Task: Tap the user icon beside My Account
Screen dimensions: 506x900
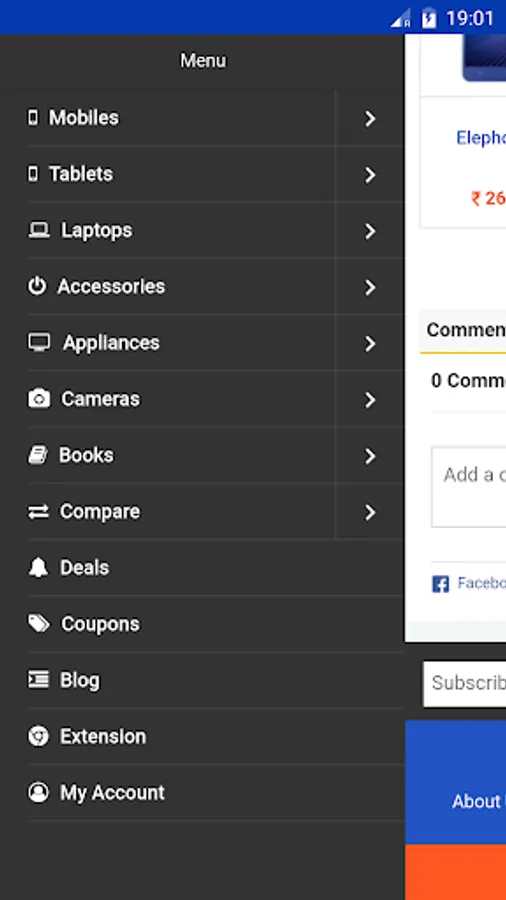Action: pos(38,792)
